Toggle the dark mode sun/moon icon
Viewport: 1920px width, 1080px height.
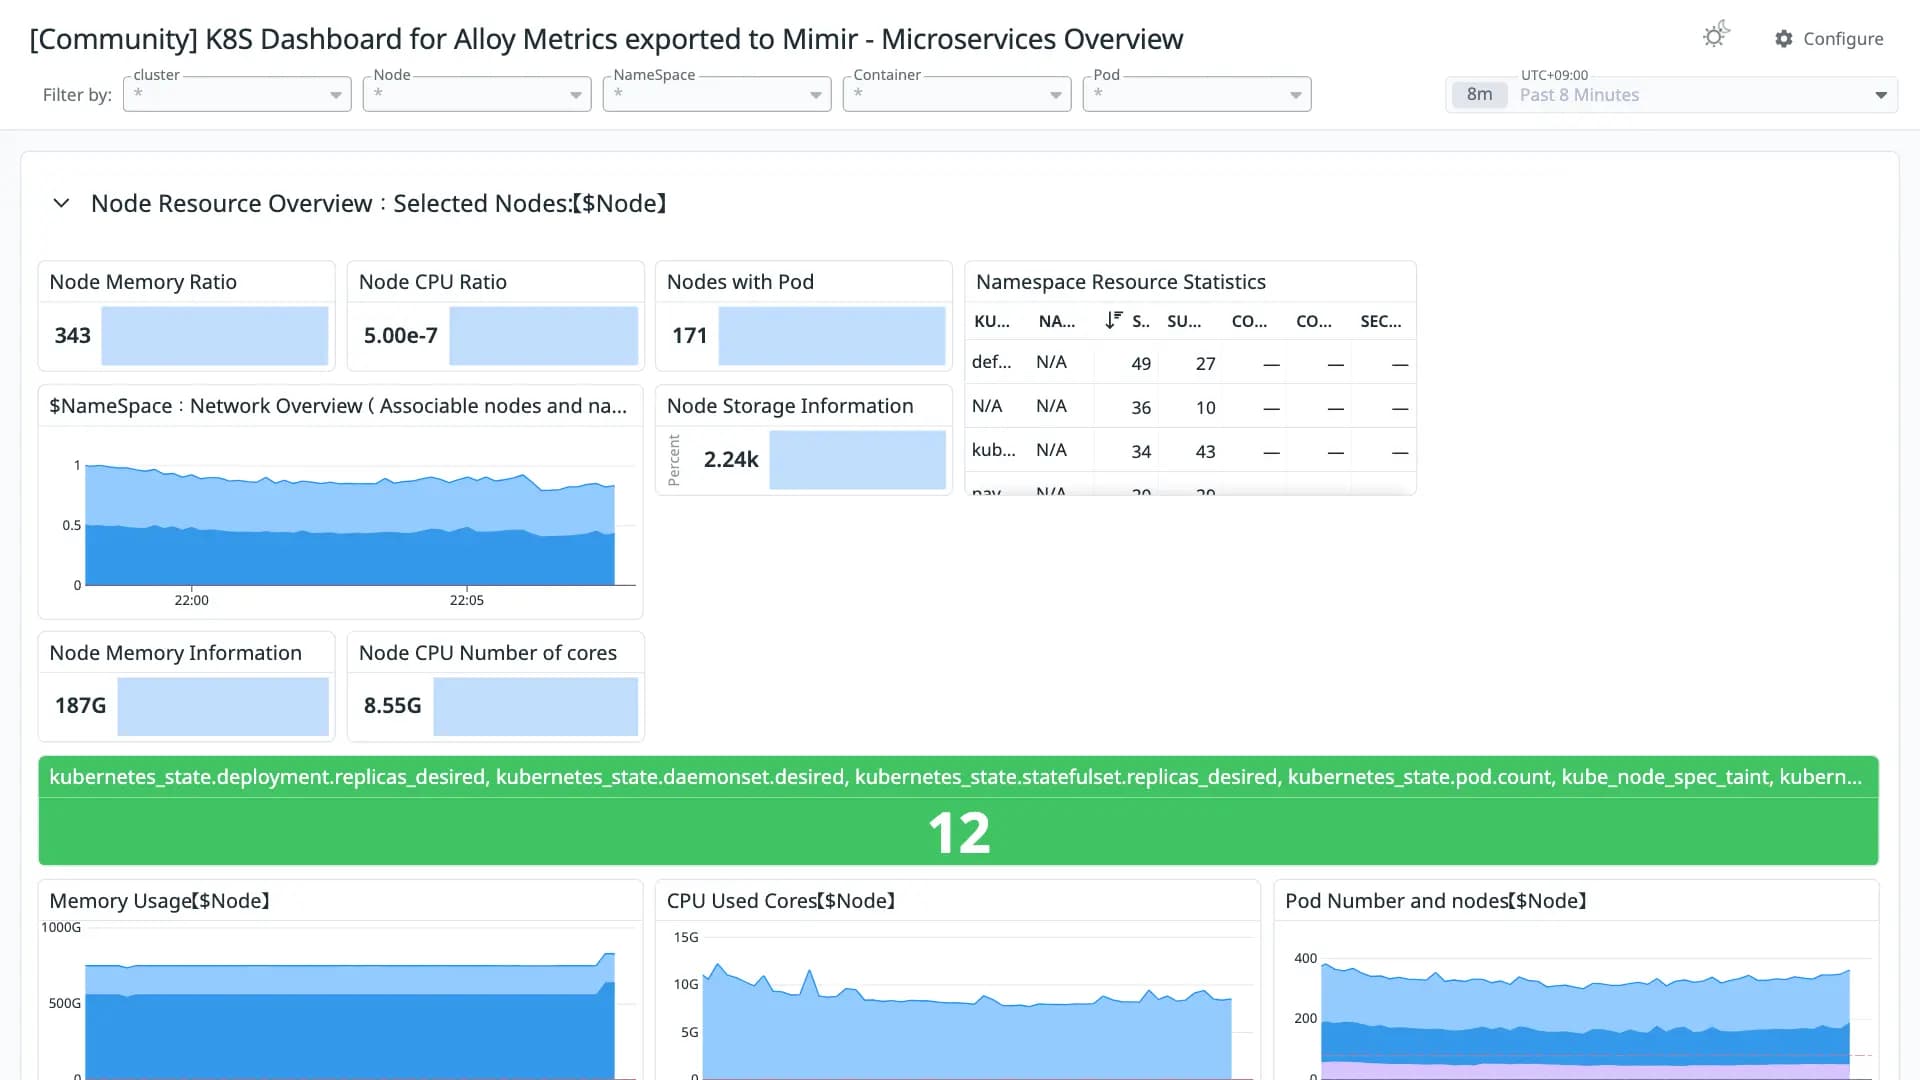tap(1716, 36)
